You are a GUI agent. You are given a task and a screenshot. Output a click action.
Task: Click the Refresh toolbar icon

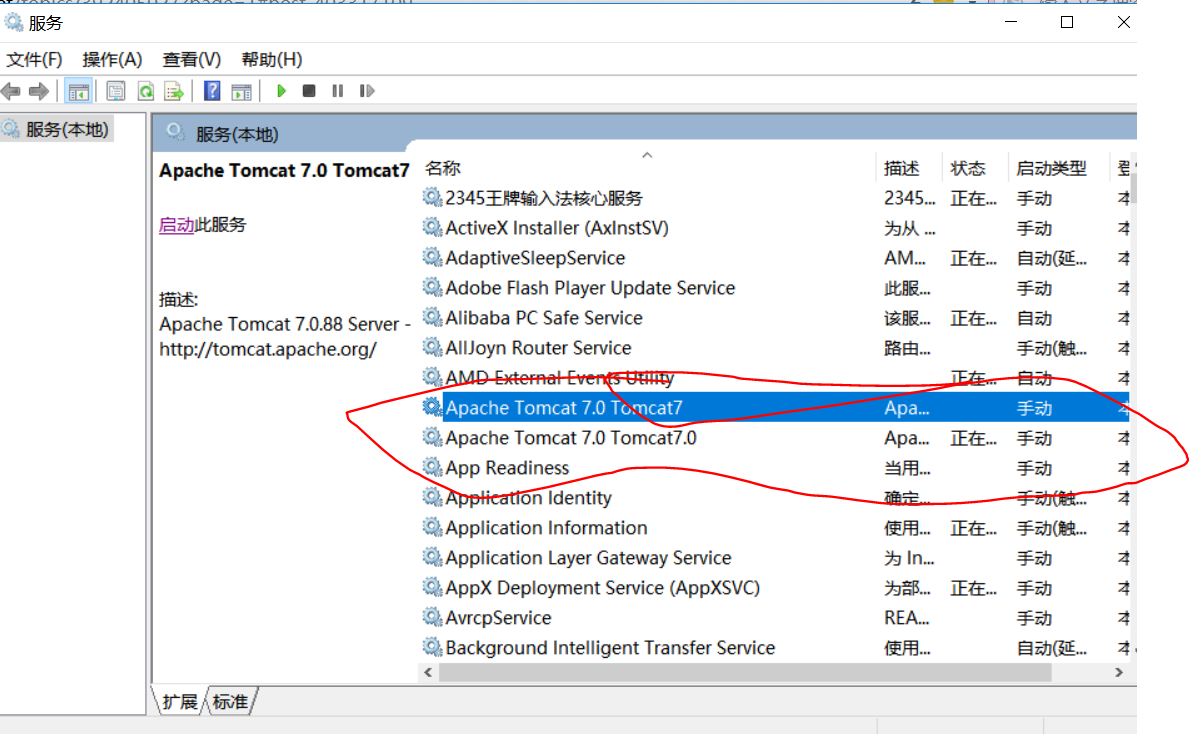pos(146,92)
